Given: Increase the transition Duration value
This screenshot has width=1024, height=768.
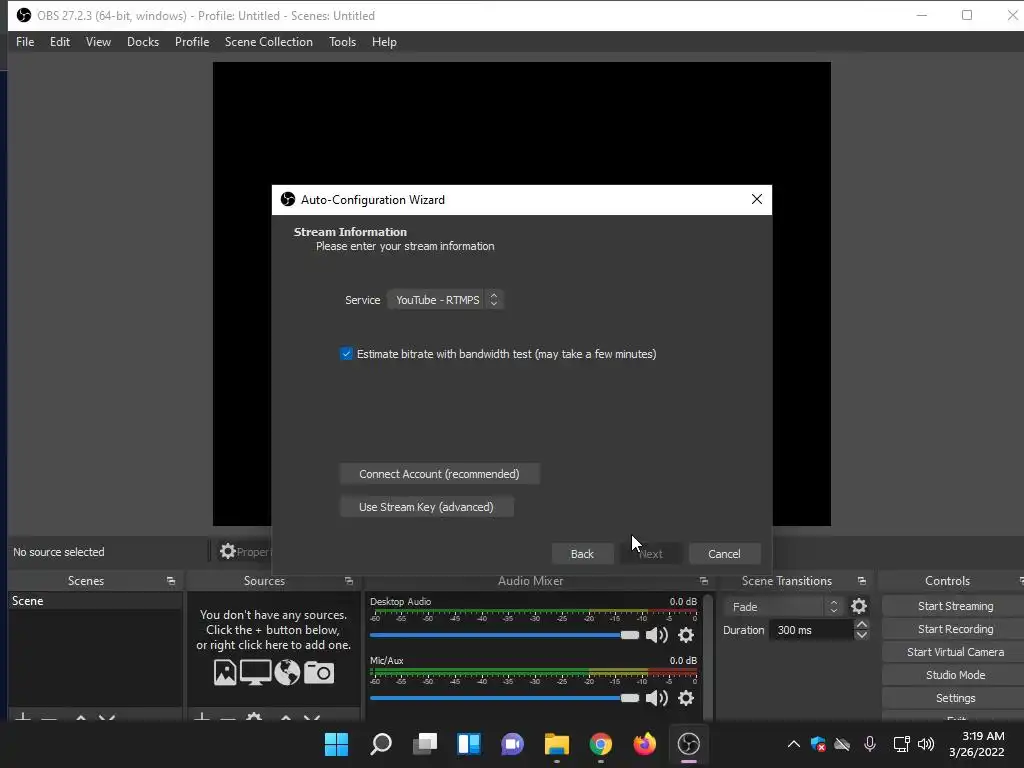Looking at the screenshot, I should point(861,624).
